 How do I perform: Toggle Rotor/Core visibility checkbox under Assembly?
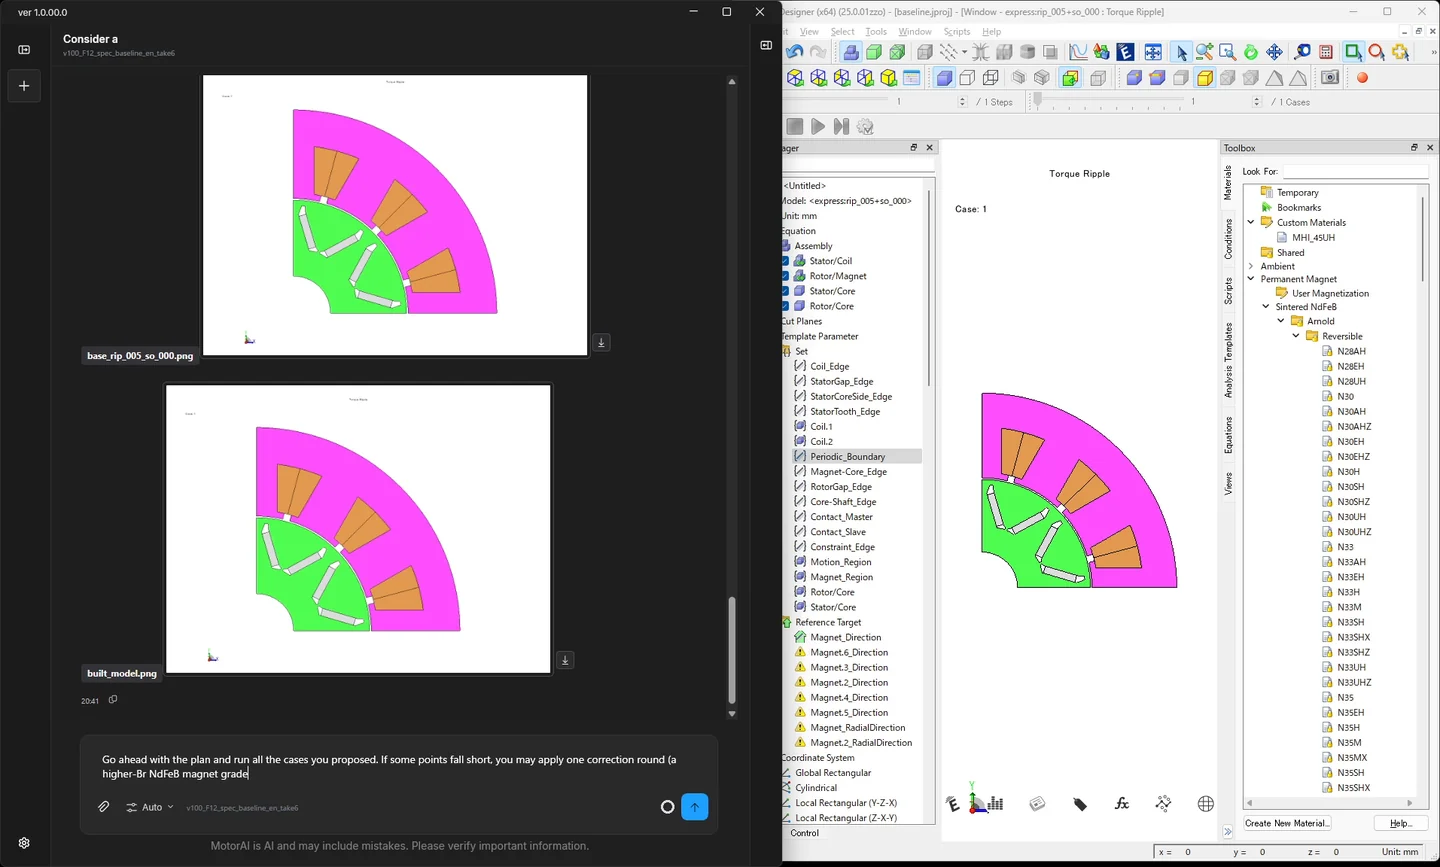tap(786, 306)
